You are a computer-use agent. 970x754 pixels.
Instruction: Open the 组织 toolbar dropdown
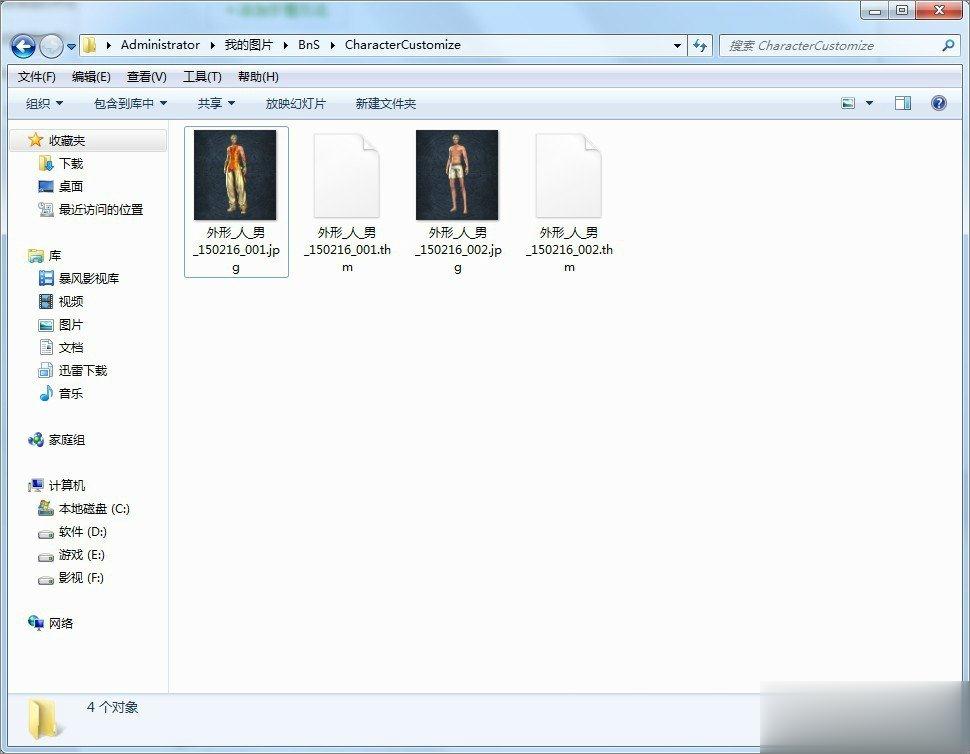pyautogui.click(x=44, y=103)
